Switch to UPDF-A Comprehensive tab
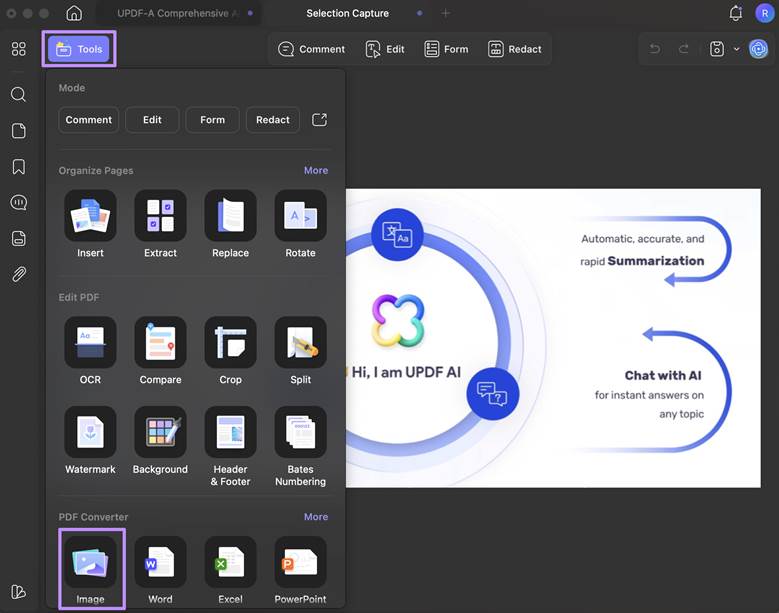 [179, 13]
